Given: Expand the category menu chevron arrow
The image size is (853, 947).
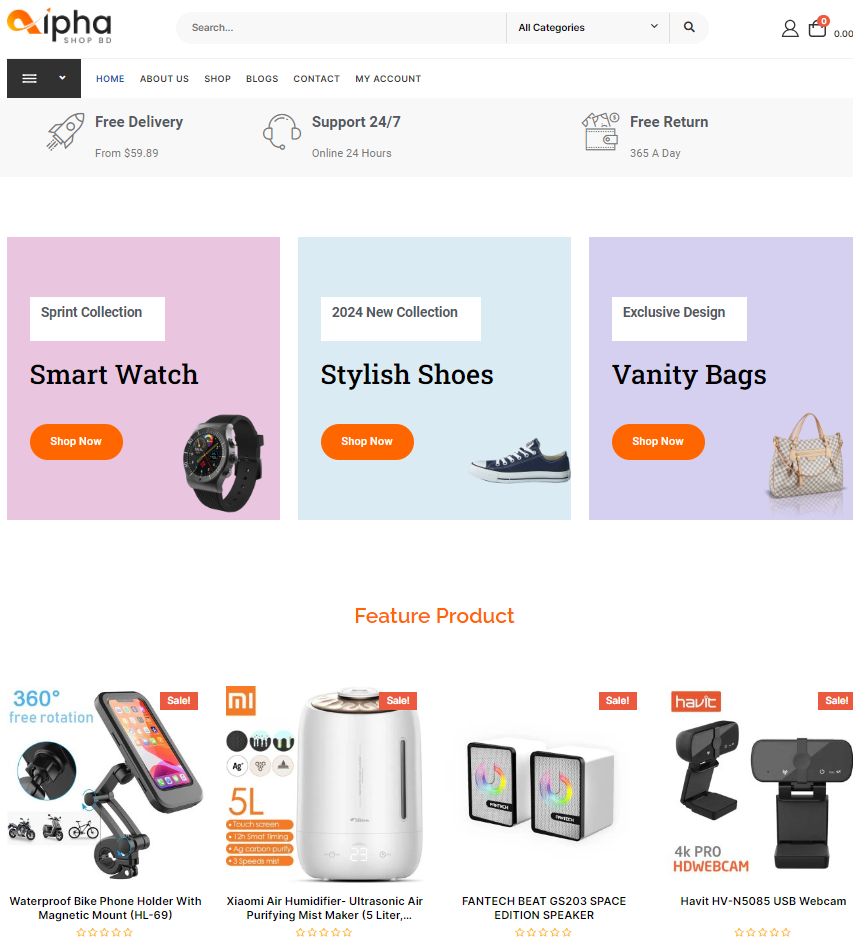Looking at the screenshot, I should point(62,78).
